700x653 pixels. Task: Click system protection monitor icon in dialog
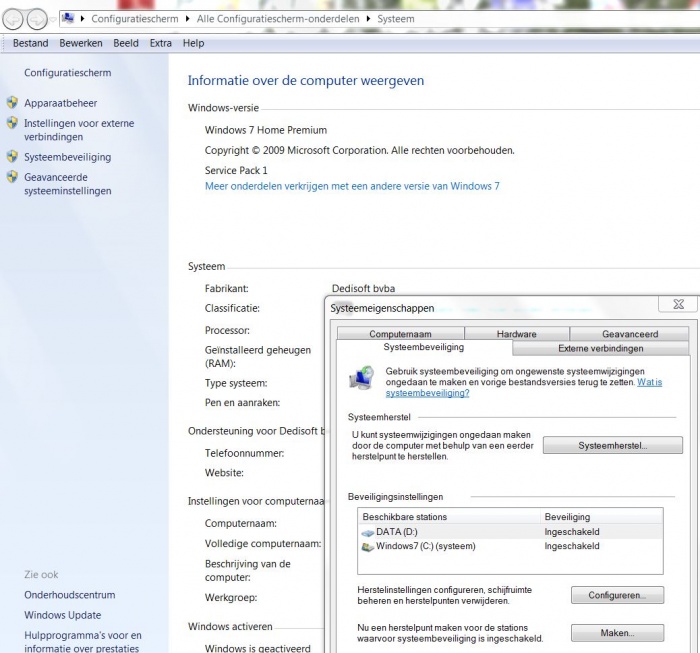click(x=362, y=378)
